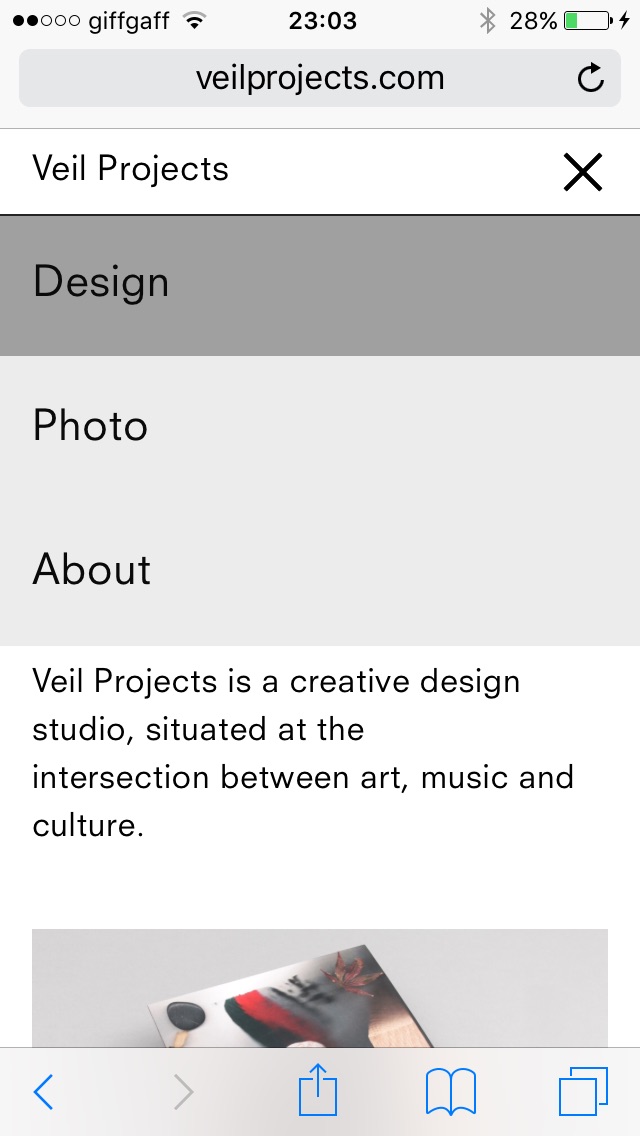
Task: Tap the Bluetooth status icon
Action: click(x=487, y=20)
